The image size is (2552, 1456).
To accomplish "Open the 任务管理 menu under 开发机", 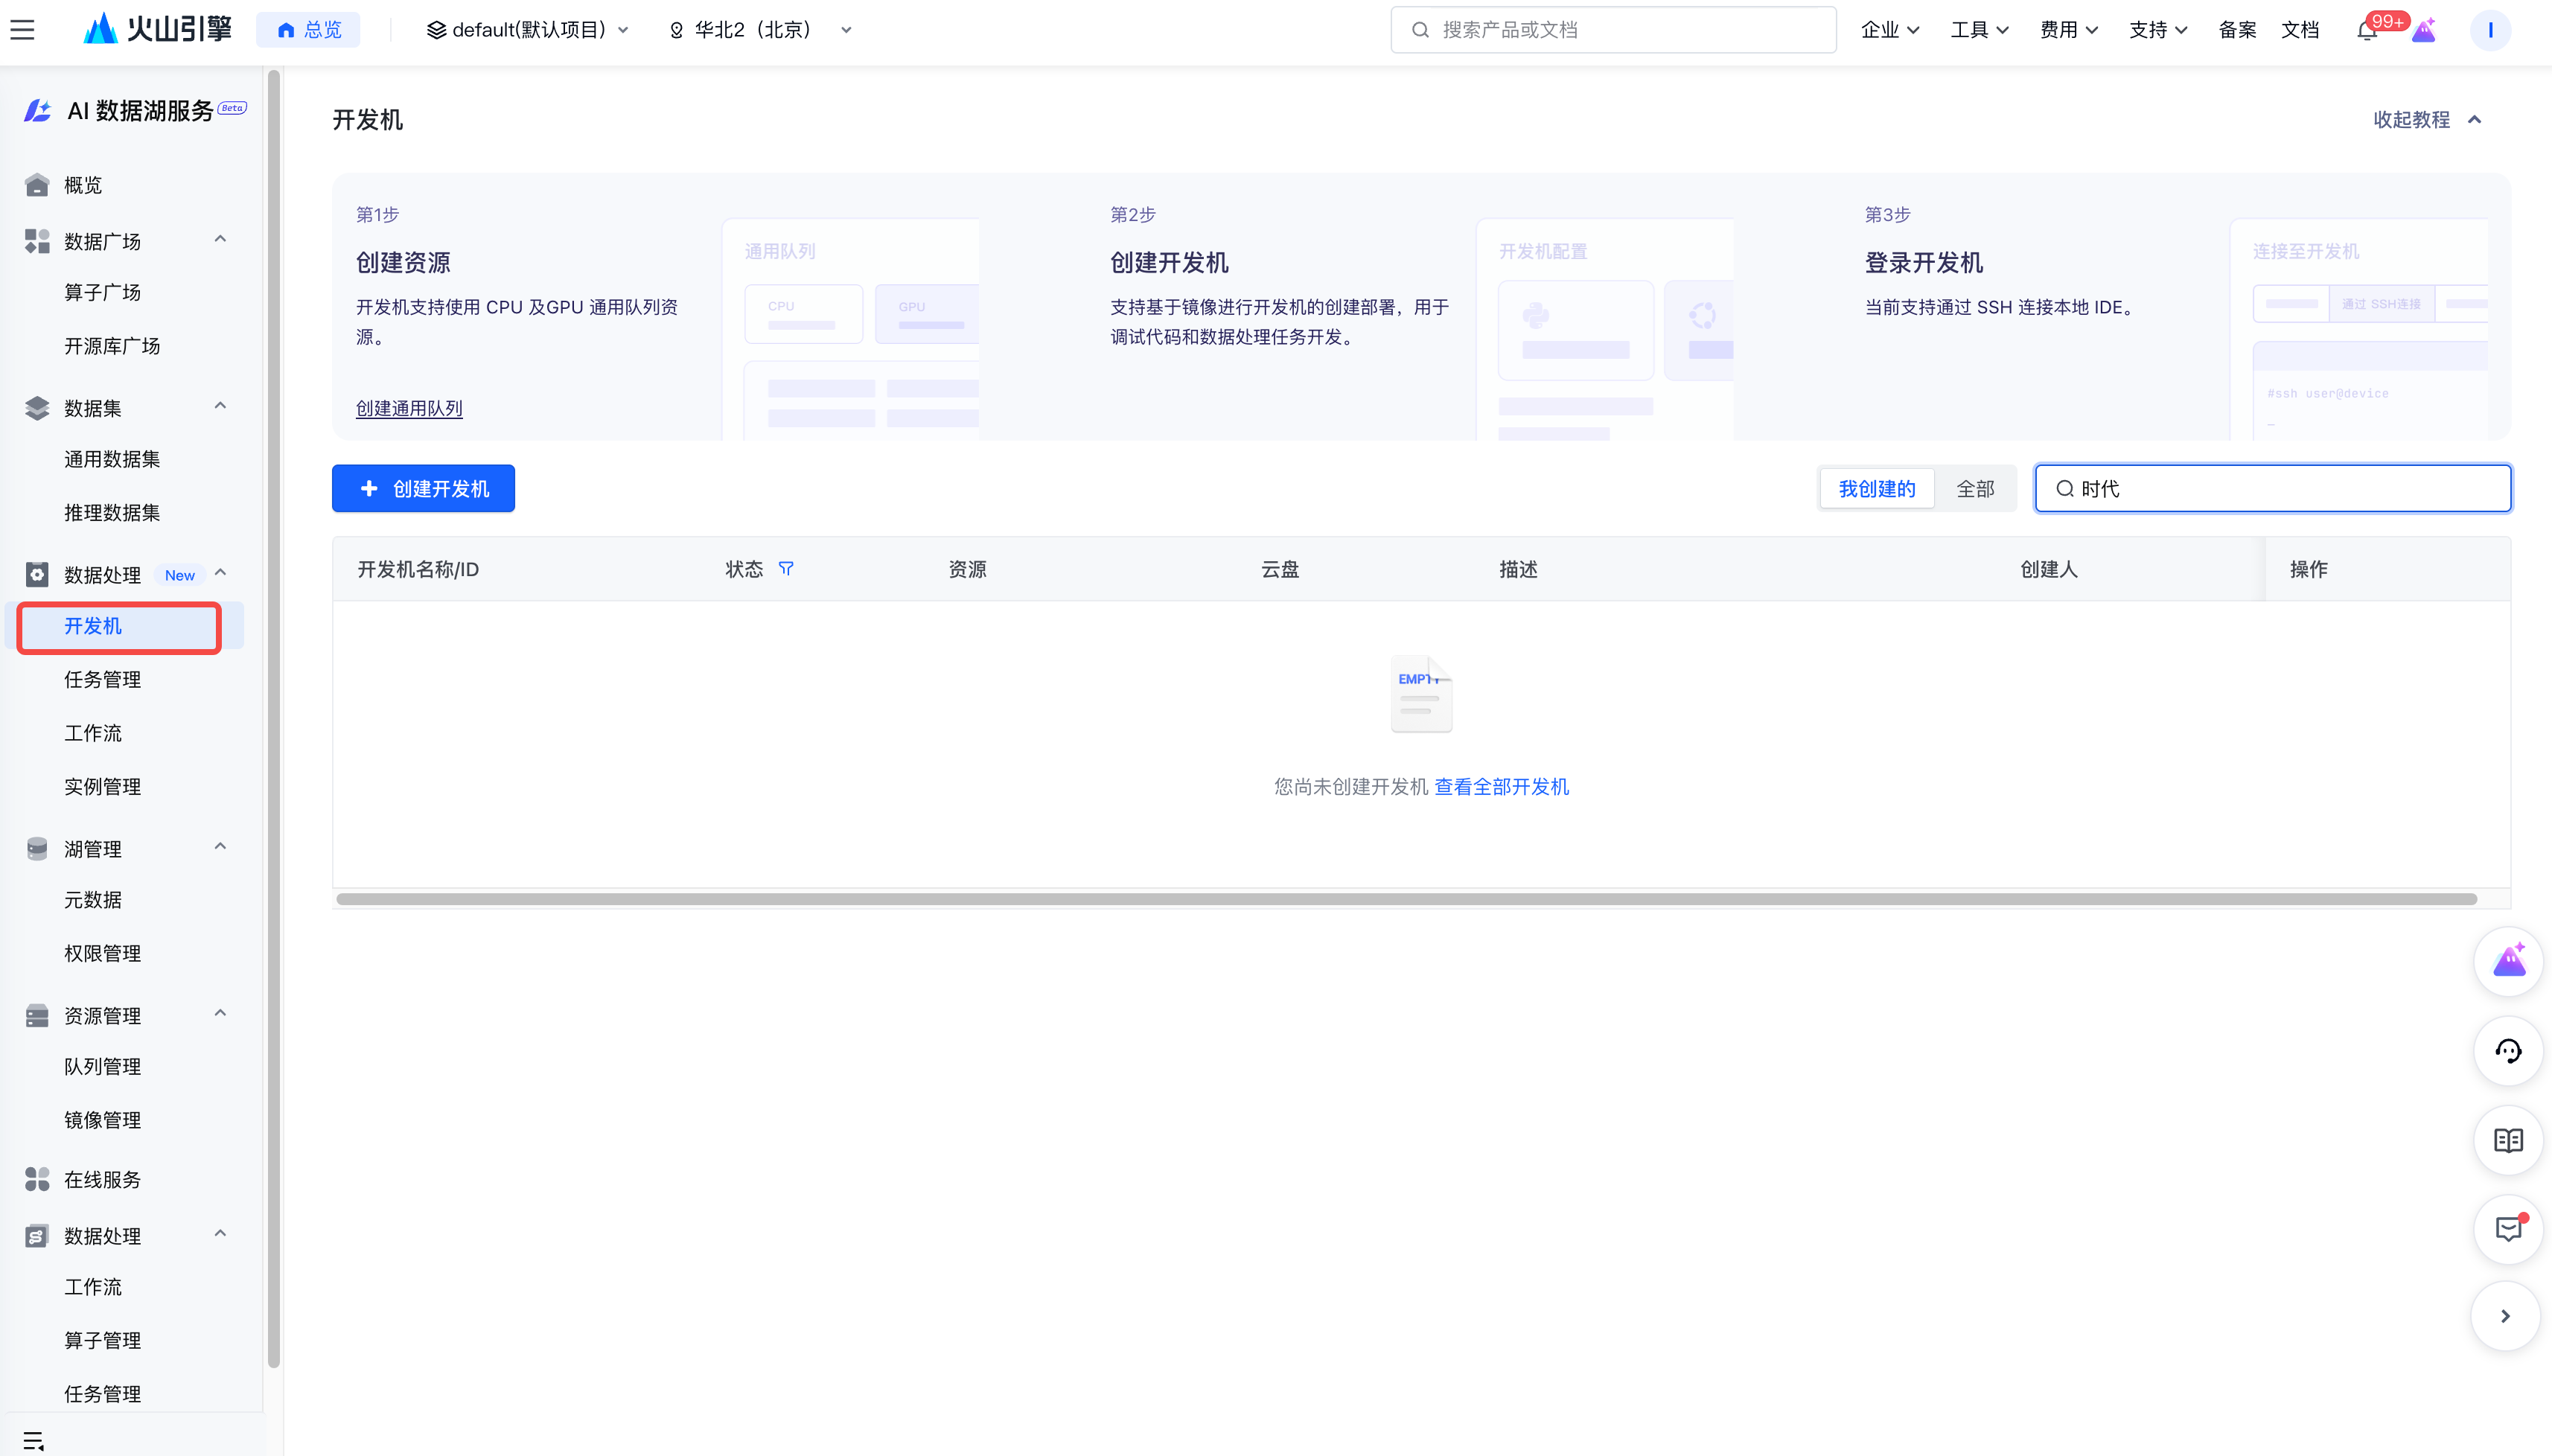I will tap(102, 680).
